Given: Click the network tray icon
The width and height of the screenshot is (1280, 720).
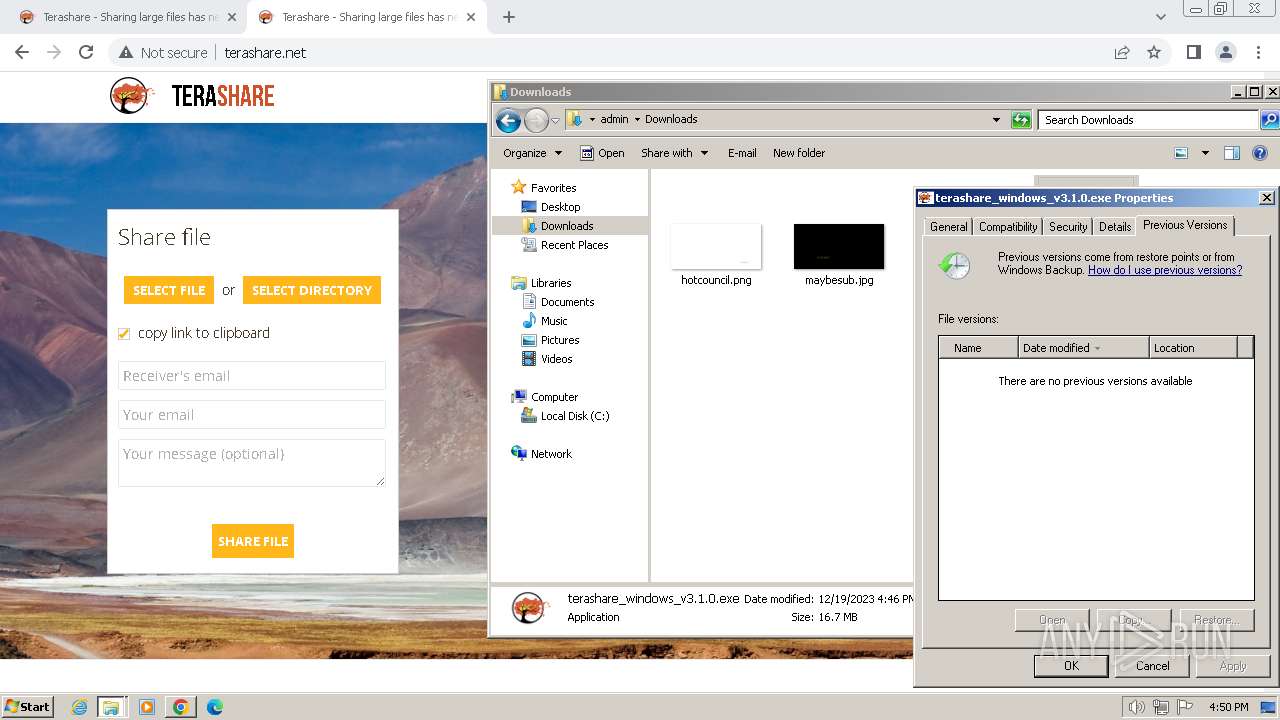Looking at the screenshot, I should coord(1161,707).
